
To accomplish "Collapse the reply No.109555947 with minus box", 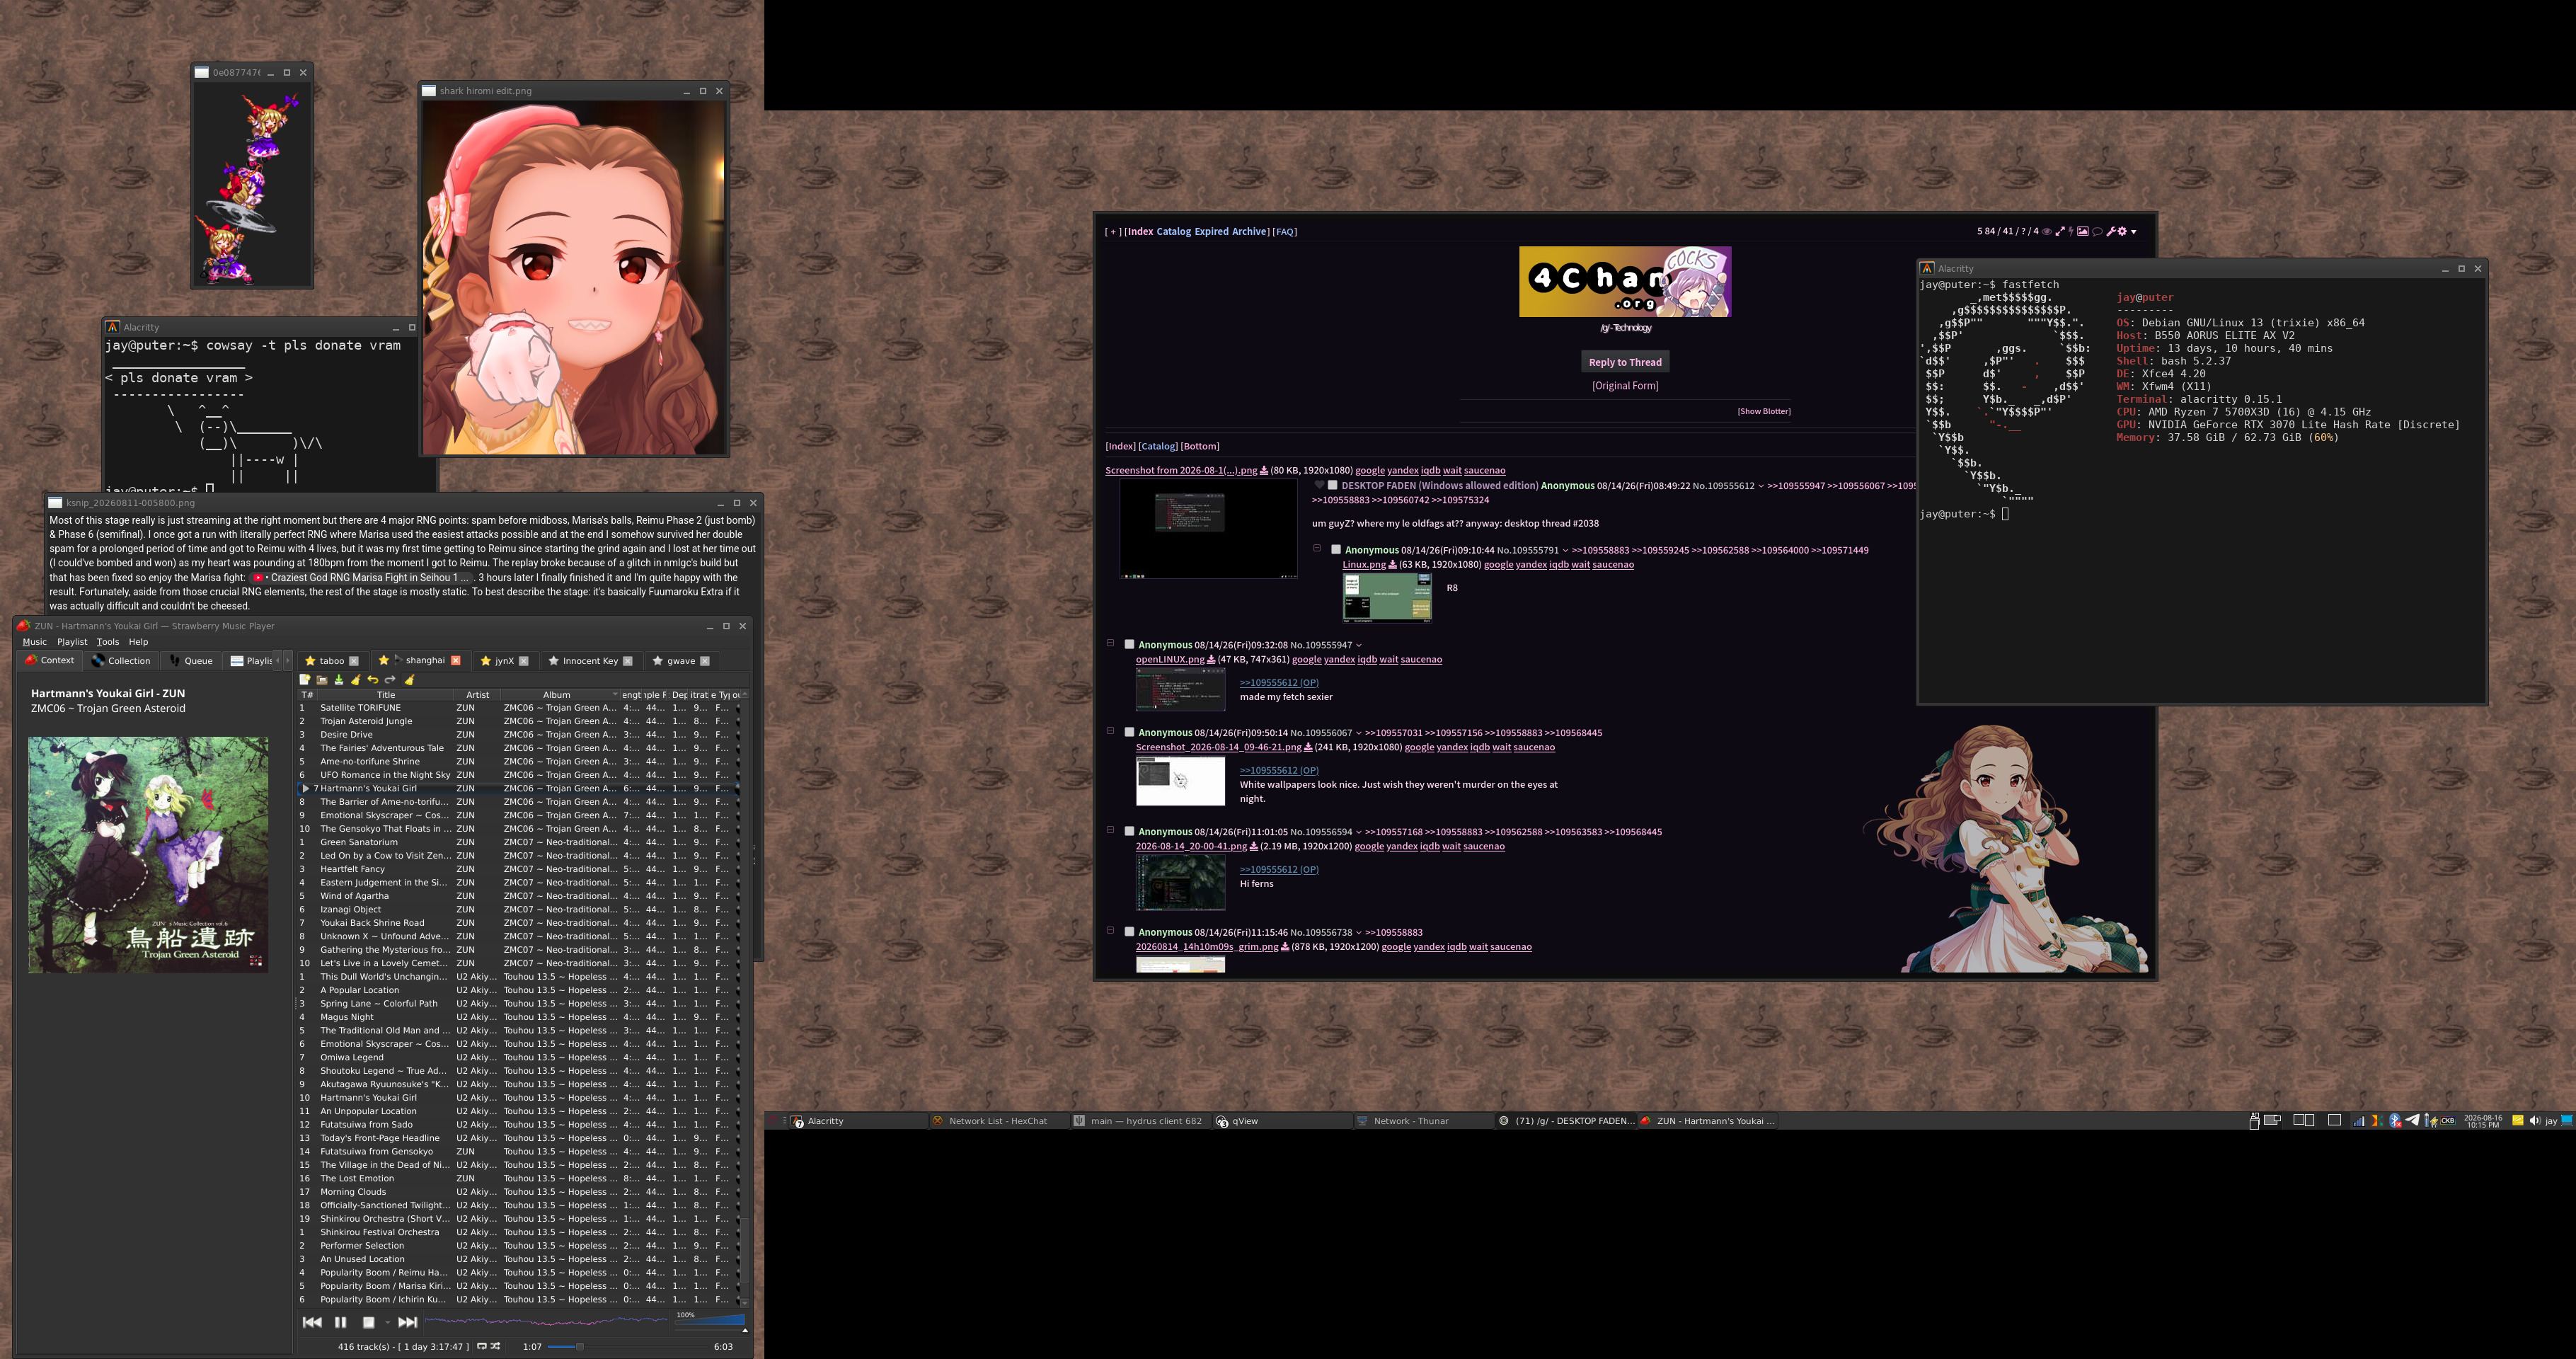I will 1110,643.
